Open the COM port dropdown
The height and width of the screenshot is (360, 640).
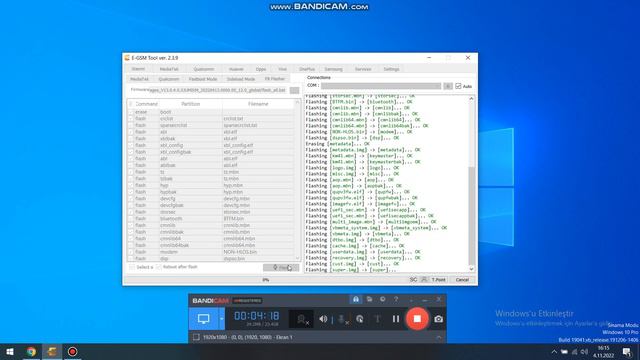[381, 86]
